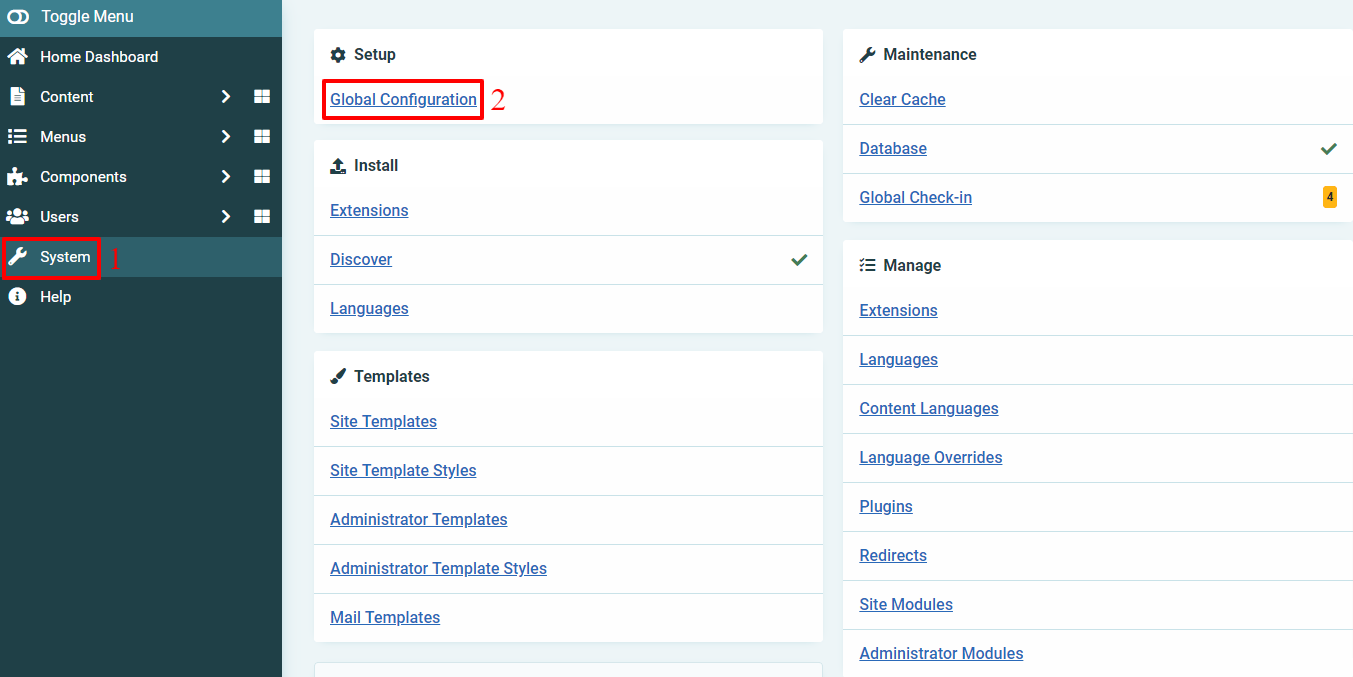This screenshot has width=1353, height=677.
Task: Open the Content dashboard grid icon
Action: click(261, 96)
